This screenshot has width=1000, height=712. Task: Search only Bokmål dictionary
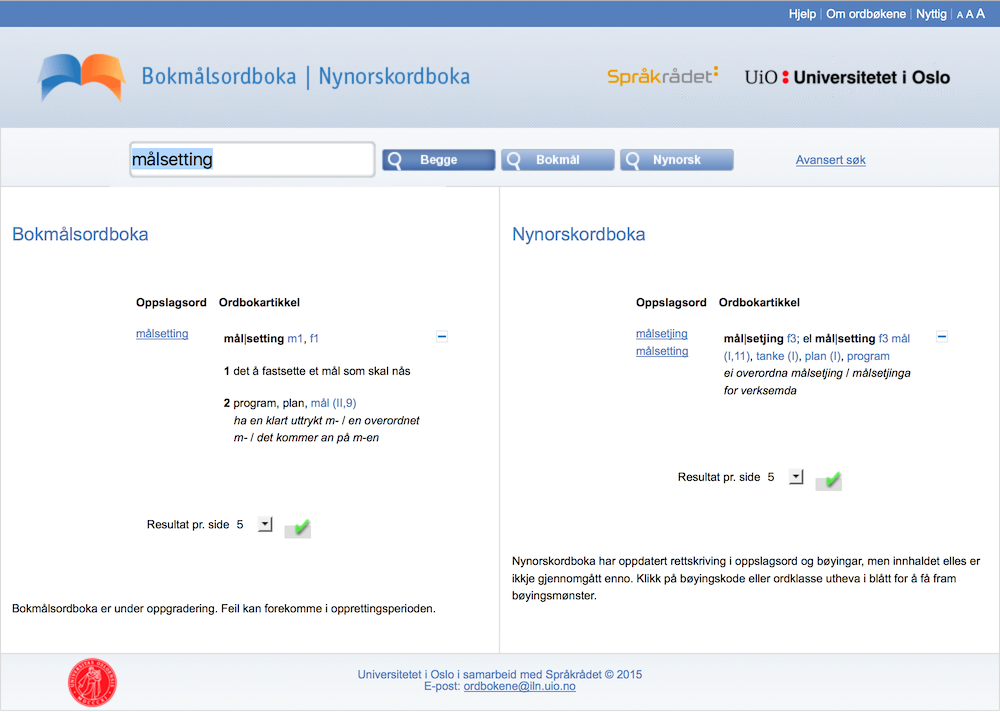click(557, 160)
